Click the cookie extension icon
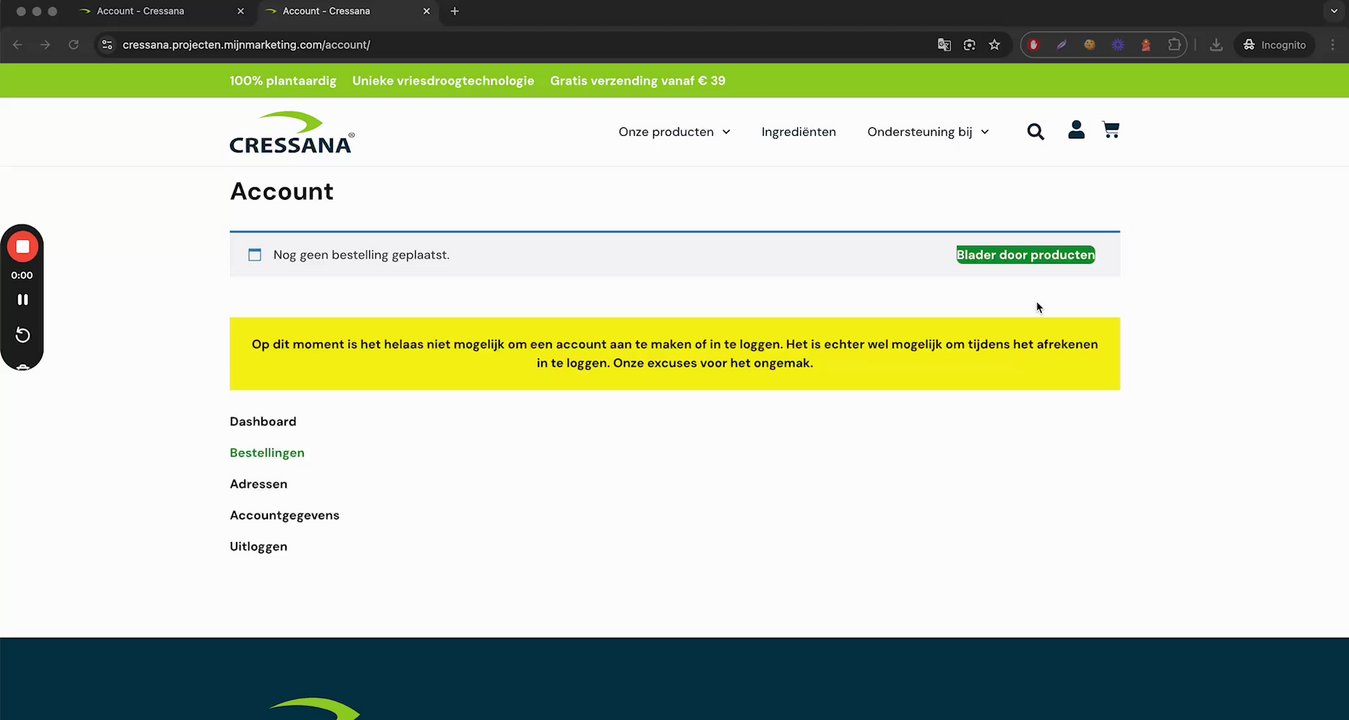This screenshot has width=1349, height=720. click(1090, 45)
